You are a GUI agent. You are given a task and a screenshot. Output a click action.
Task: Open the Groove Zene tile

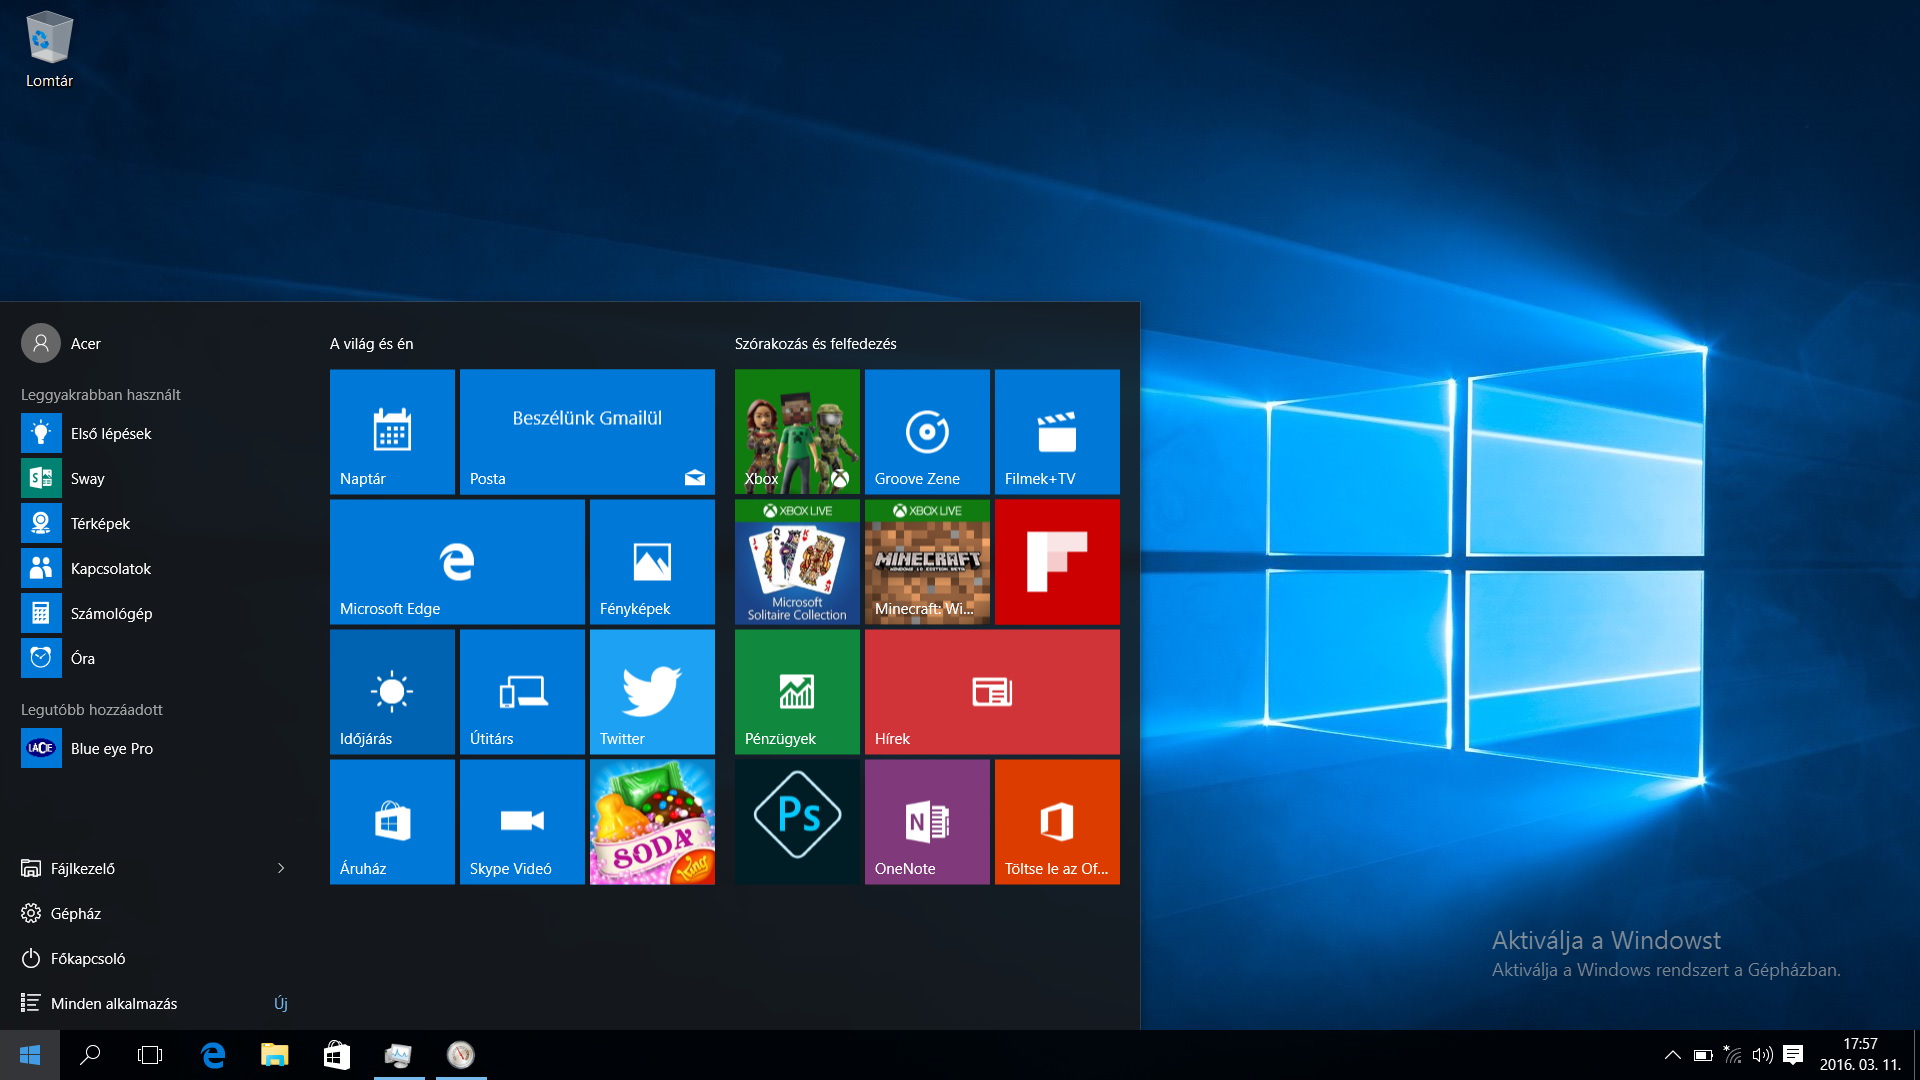click(927, 432)
